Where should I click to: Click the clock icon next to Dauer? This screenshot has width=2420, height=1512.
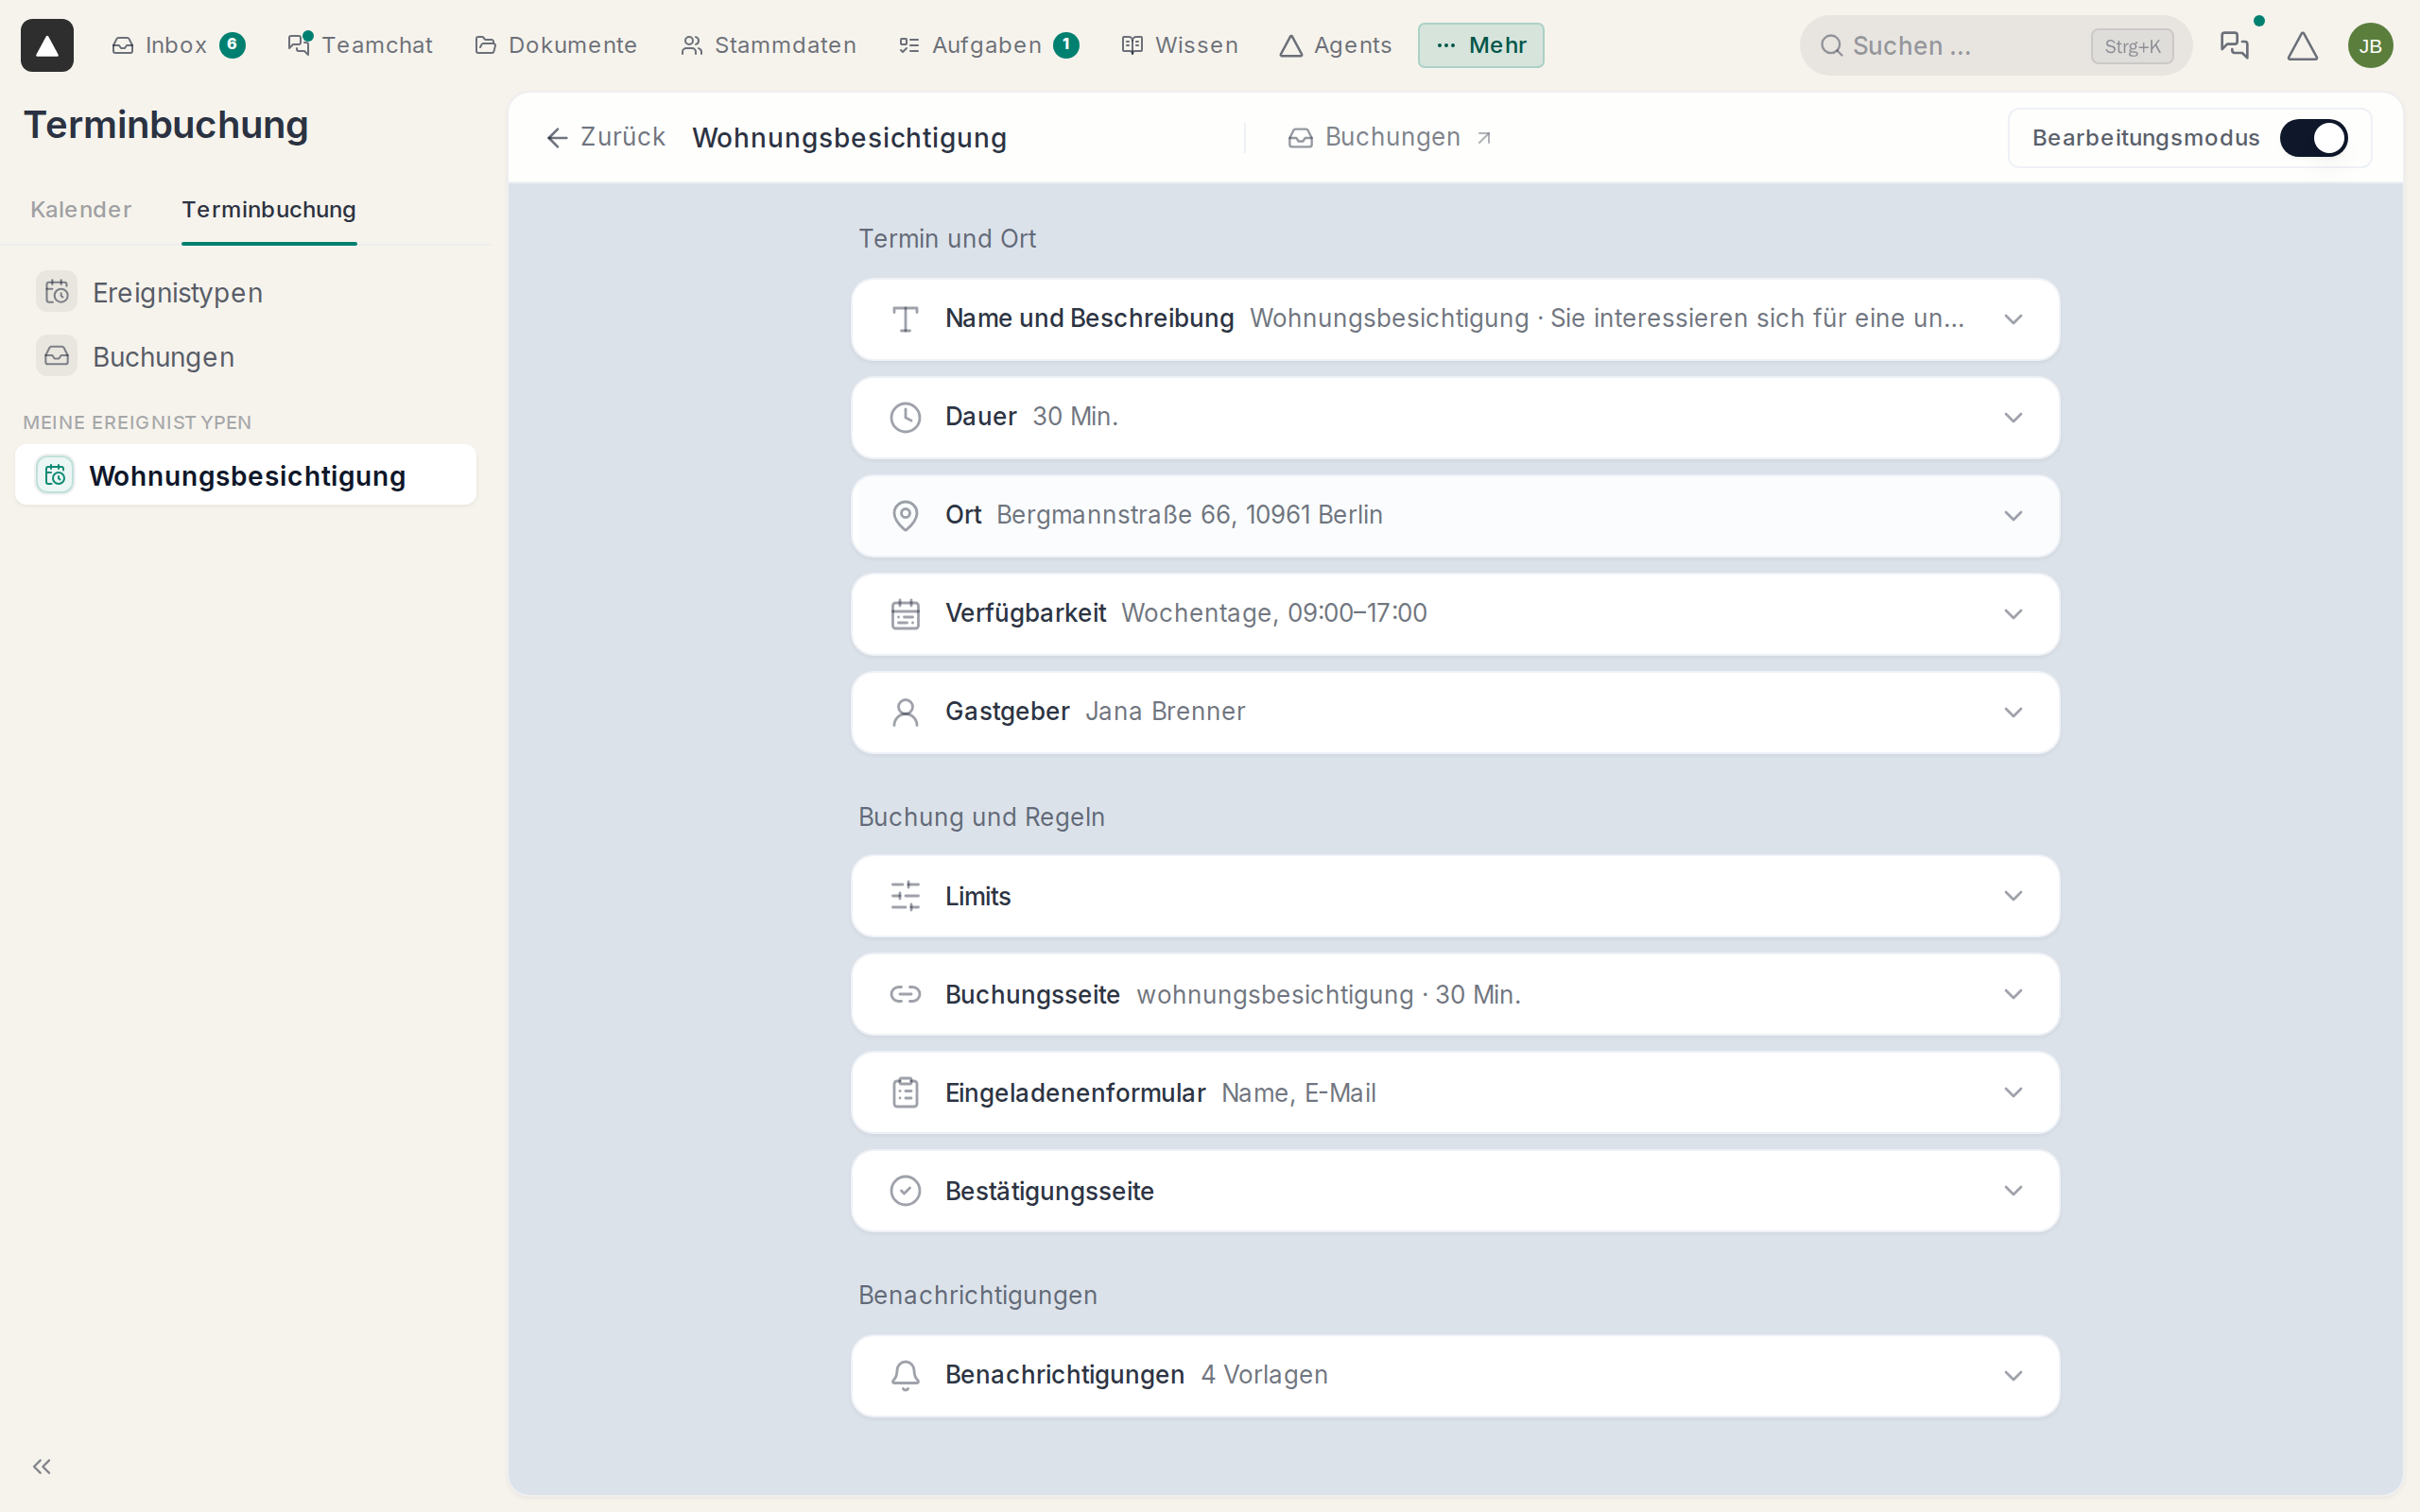905,417
